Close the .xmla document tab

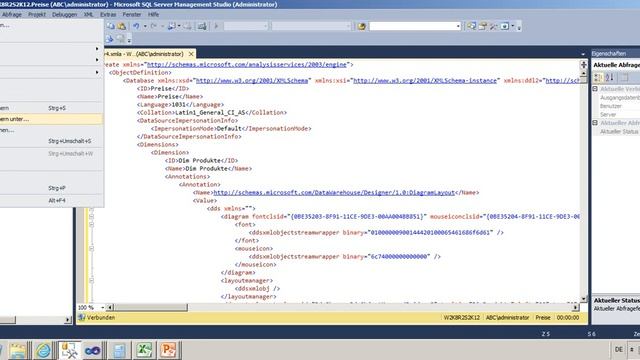pos(191,54)
